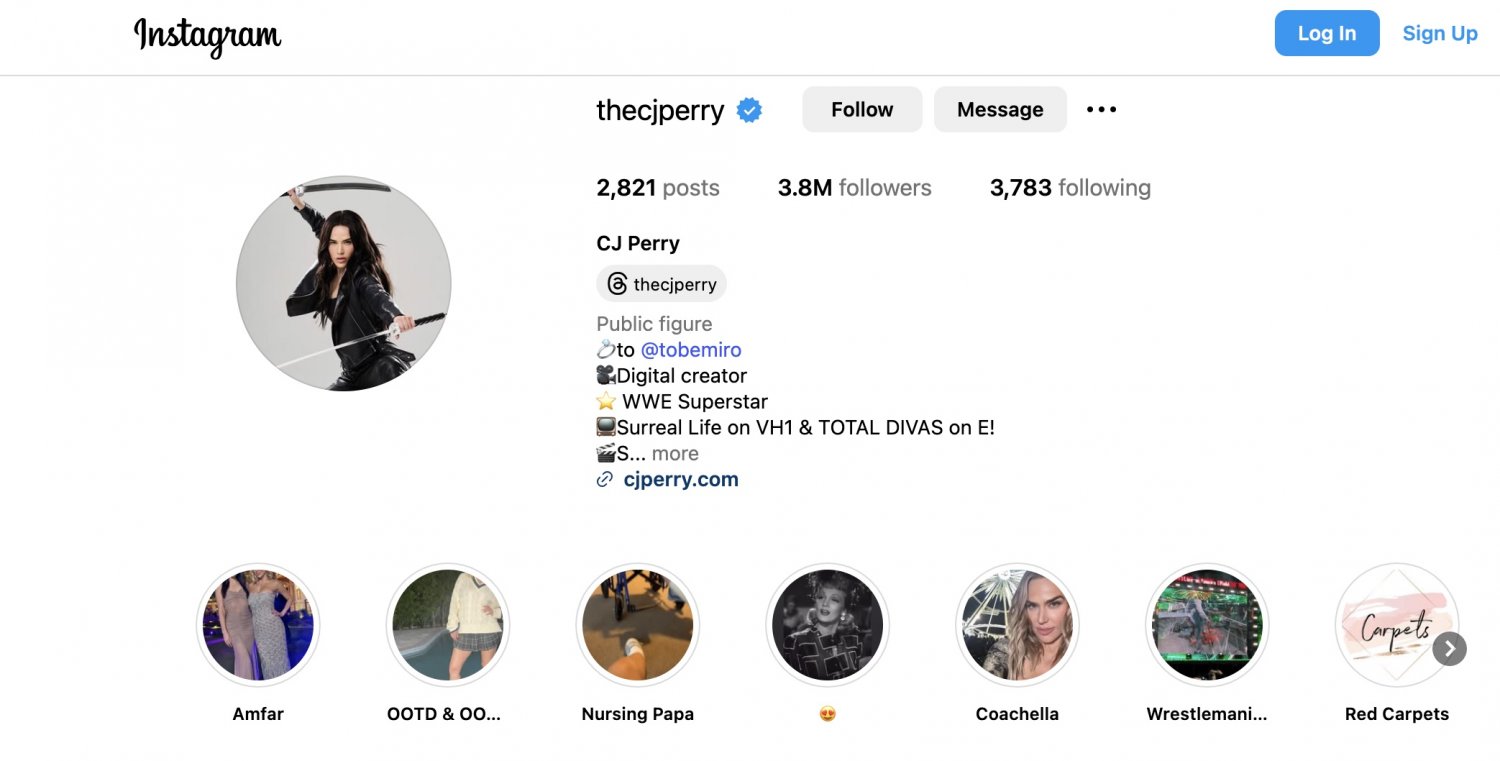
Task: Open the heart-eyes emoji highlight
Action: 828,625
